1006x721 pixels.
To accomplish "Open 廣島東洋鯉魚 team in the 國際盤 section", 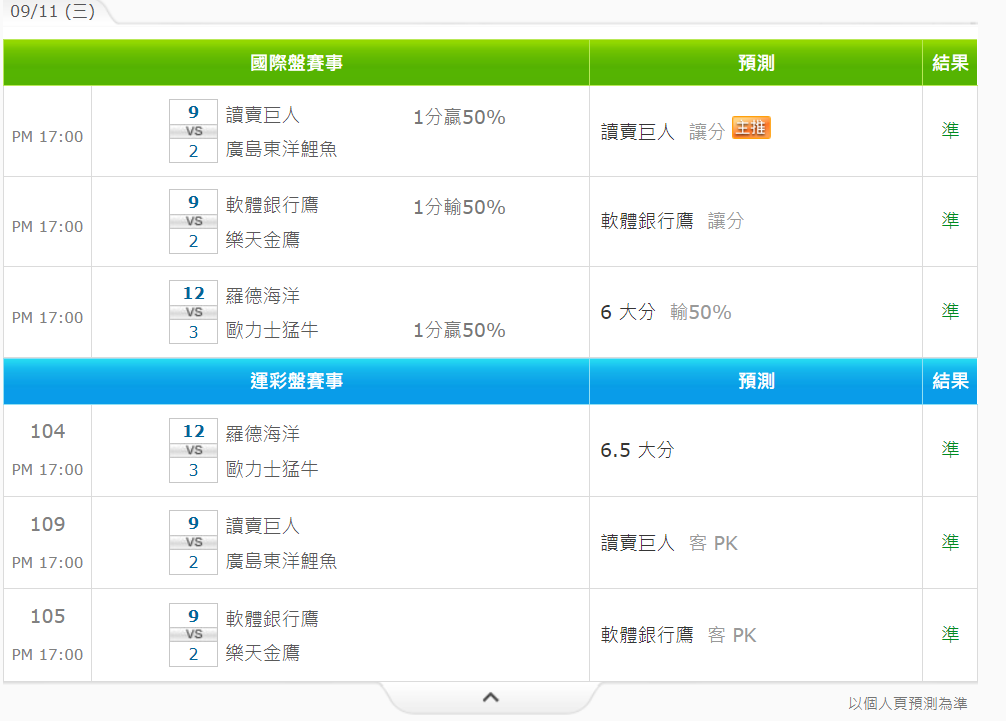I will [x=281, y=149].
